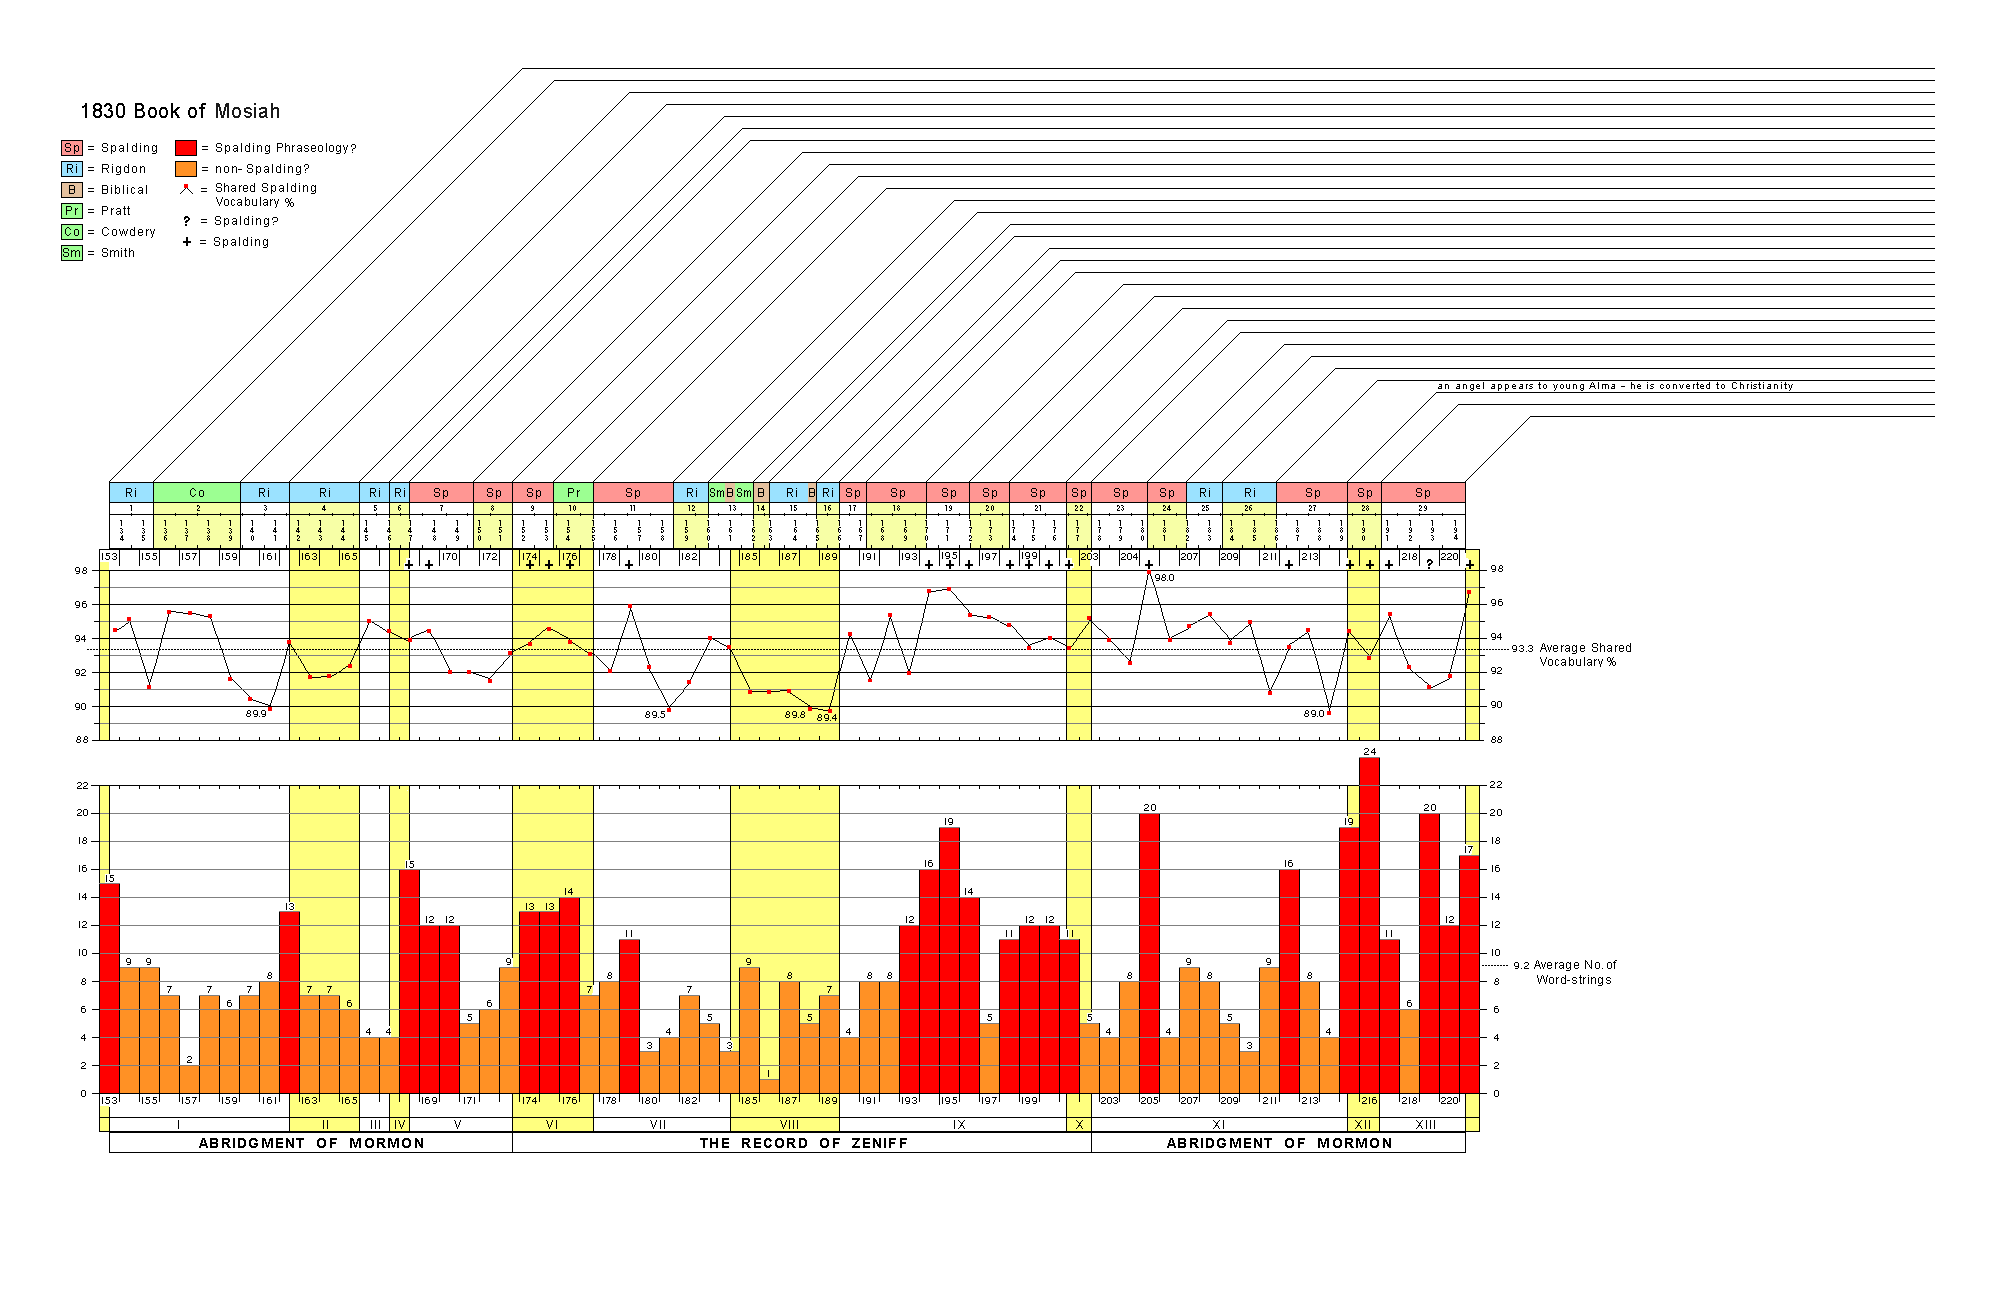Click the green Pr author segment header
Viewport: 1998px width, 1300px height.
click(x=573, y=492)
